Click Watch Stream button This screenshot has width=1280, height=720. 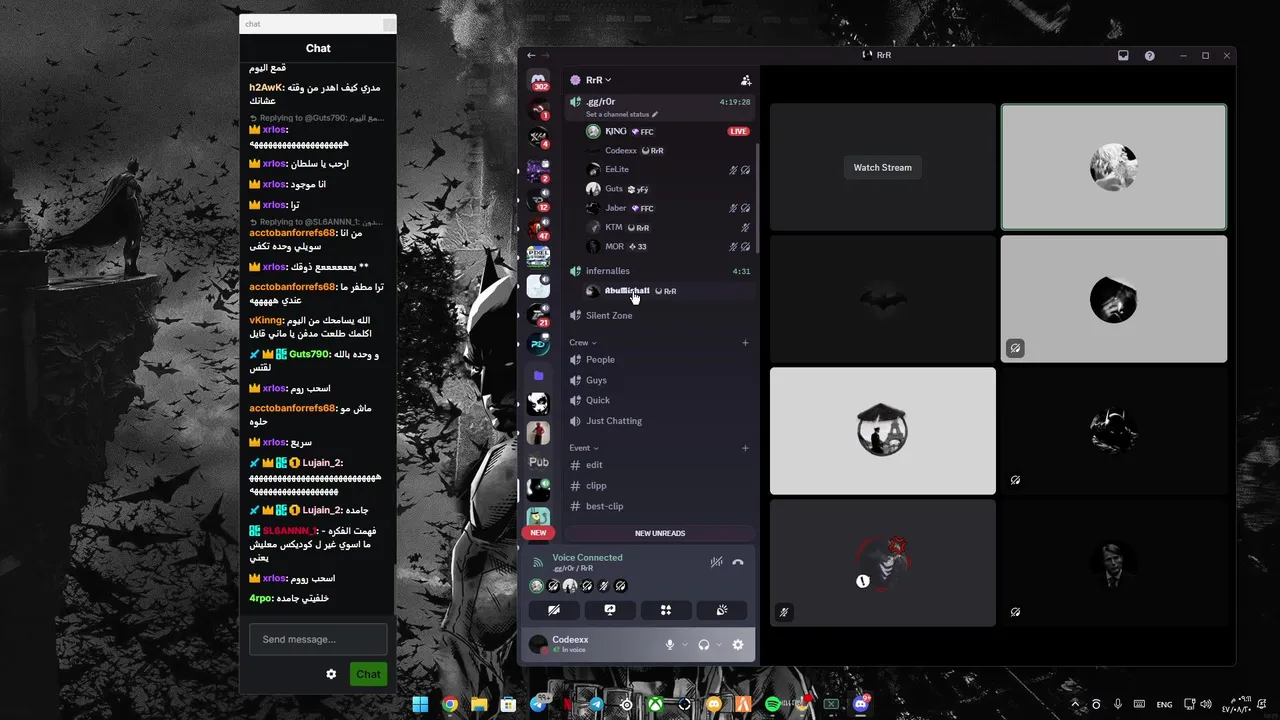pos(882,168)
